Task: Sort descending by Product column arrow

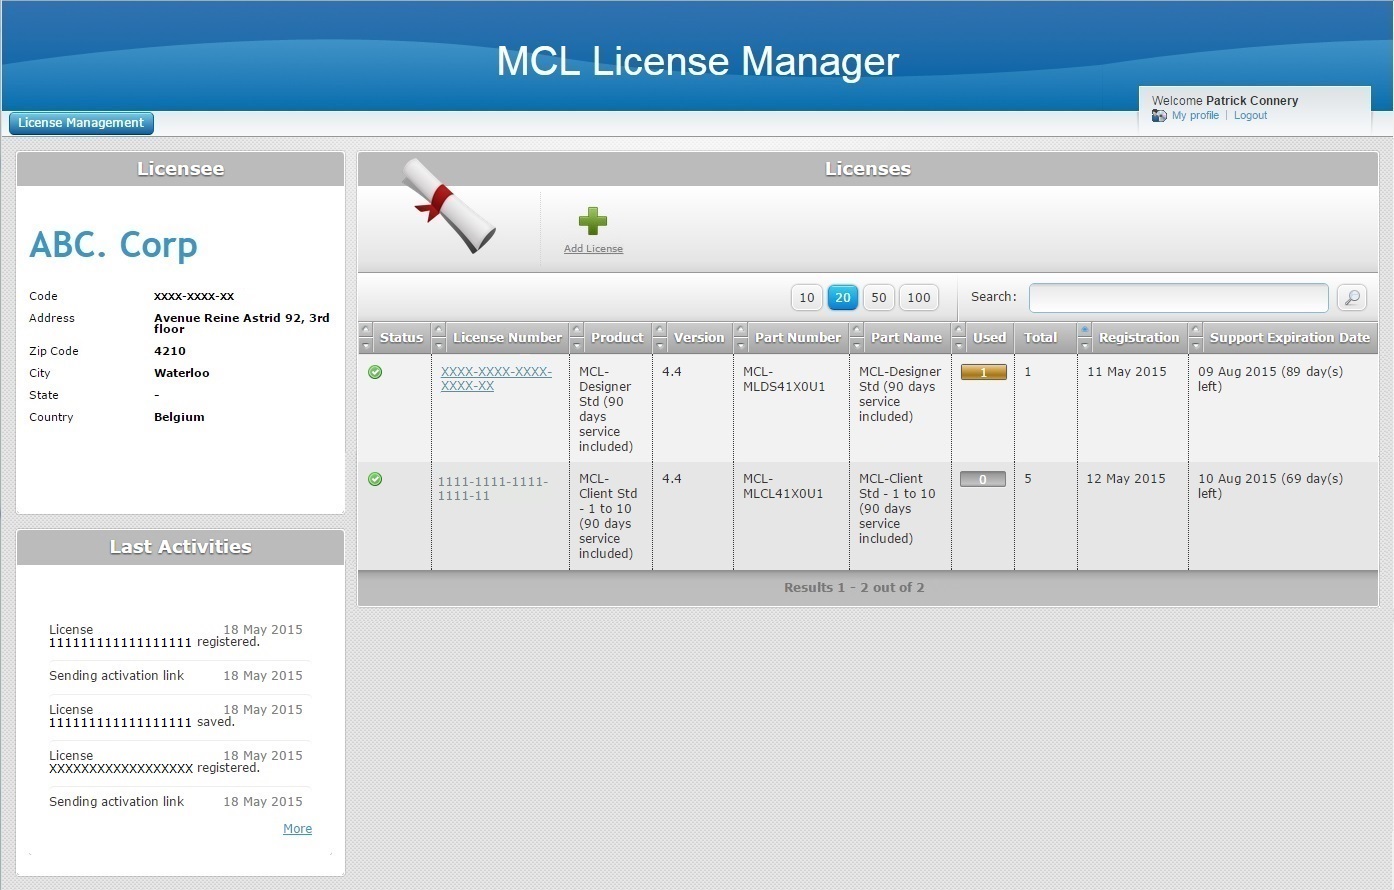Action: click(577, 346)
